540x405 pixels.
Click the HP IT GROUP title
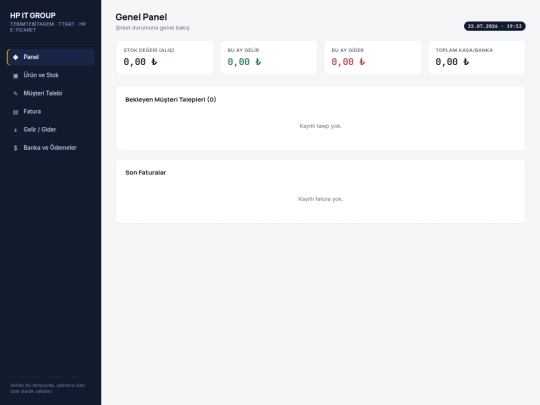33,15
